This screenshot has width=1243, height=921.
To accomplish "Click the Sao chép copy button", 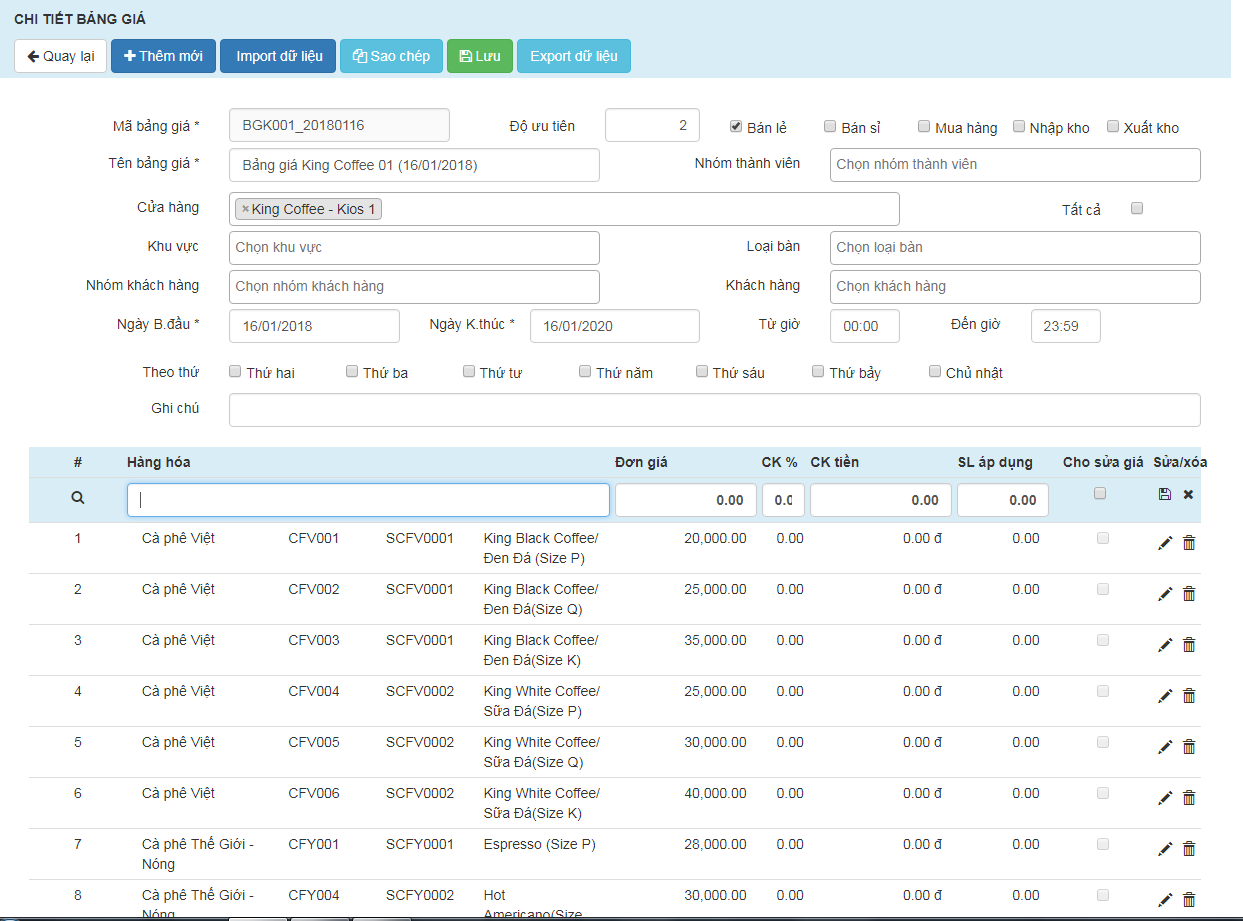I will tap(391, 56).
